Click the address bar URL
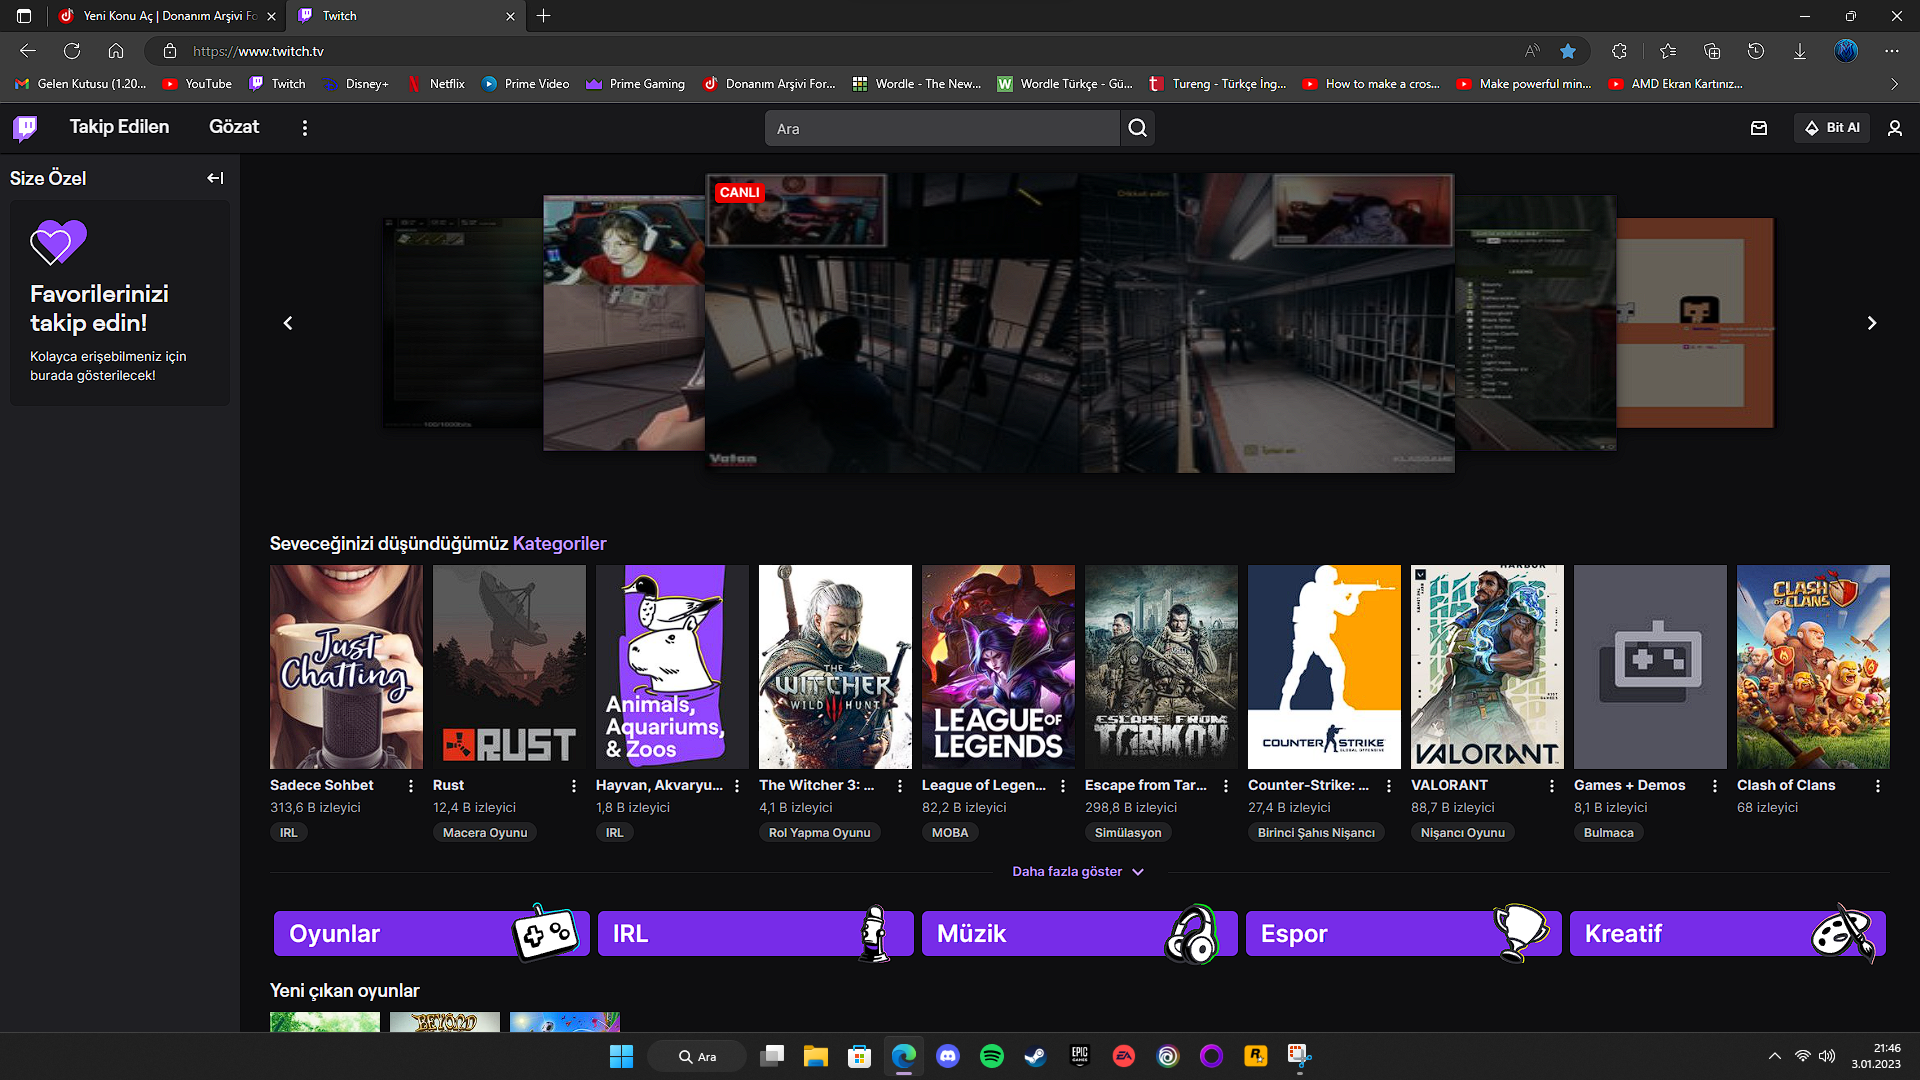Image resolution: width=1920 pixels, height=1080 pixels. pos(258,51)
